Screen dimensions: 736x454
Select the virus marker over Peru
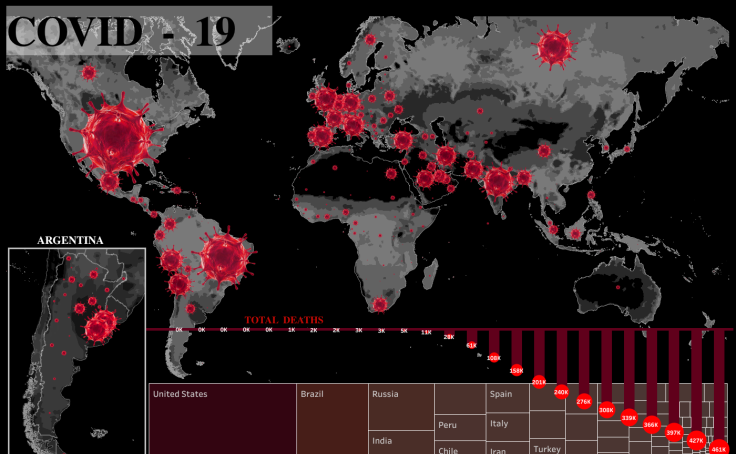coord(171,260)
